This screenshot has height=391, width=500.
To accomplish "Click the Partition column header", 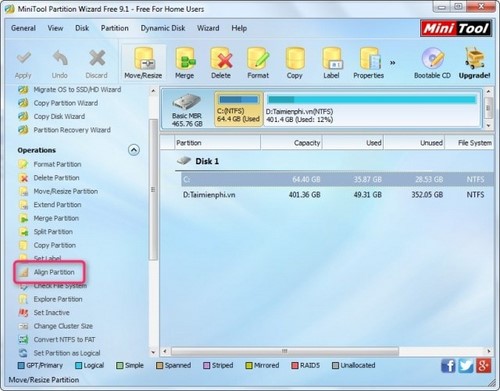I will [x=217, y=143].
